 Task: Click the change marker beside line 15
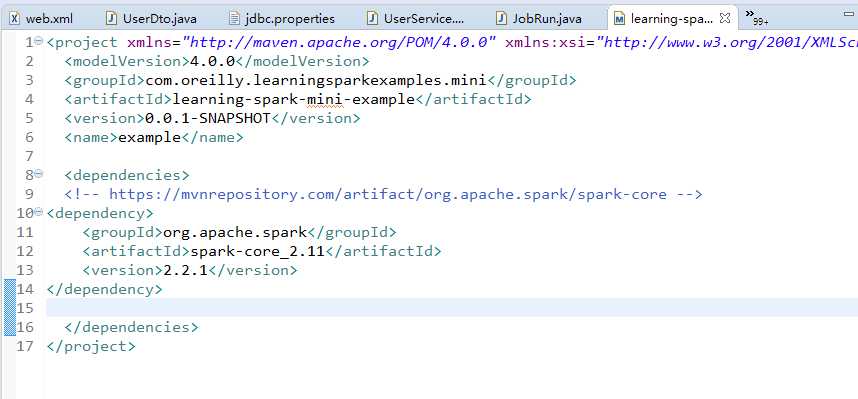click(x=10, y=308)
